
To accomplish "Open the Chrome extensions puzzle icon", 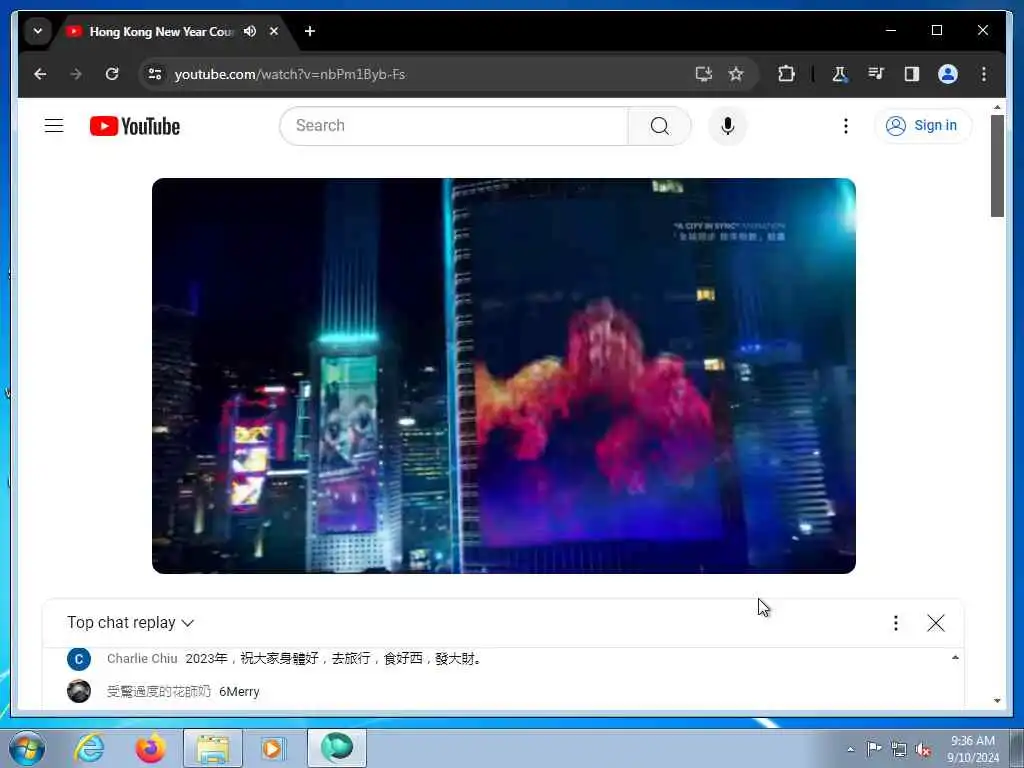I will click(x=786, y=74).
